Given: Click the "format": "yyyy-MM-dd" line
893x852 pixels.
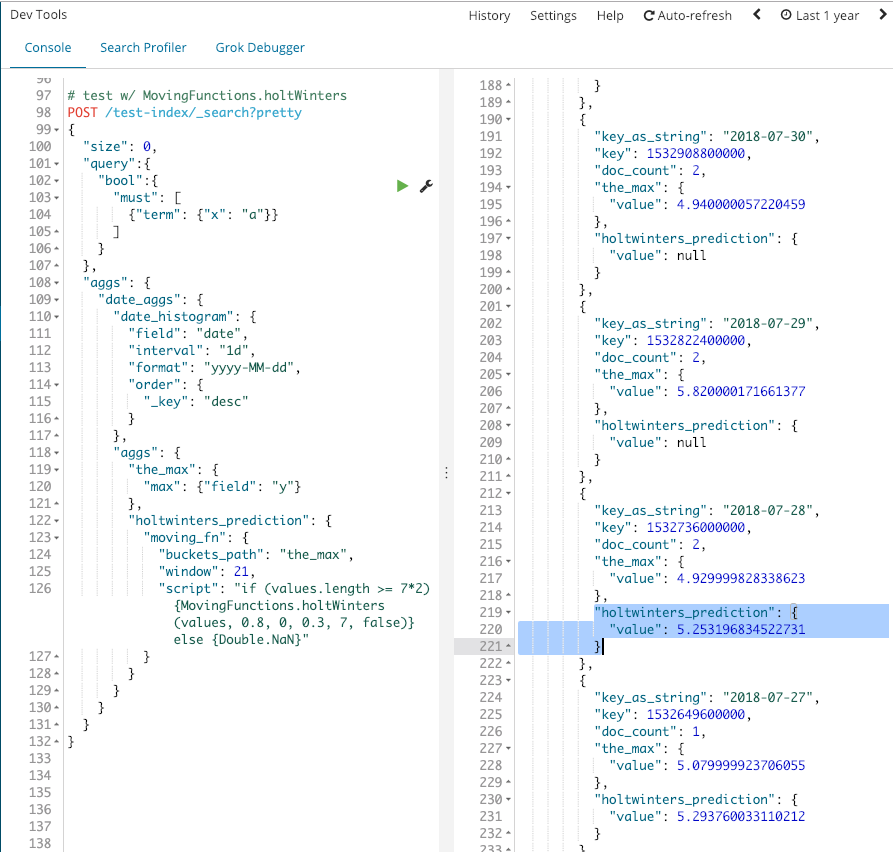Looking at the screenshot, I should [214, 367].
